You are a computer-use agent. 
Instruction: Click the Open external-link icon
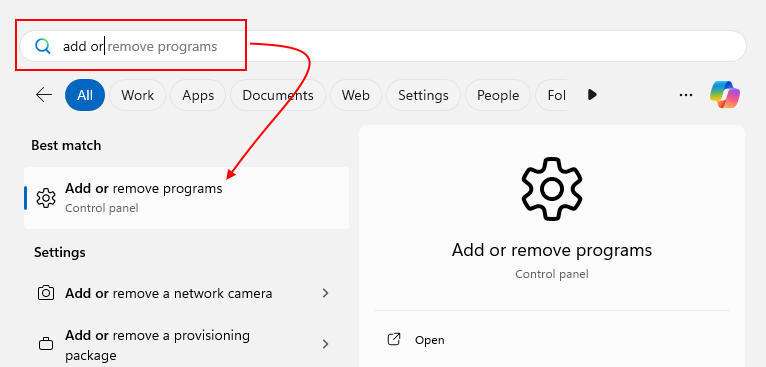pos(394,340)
